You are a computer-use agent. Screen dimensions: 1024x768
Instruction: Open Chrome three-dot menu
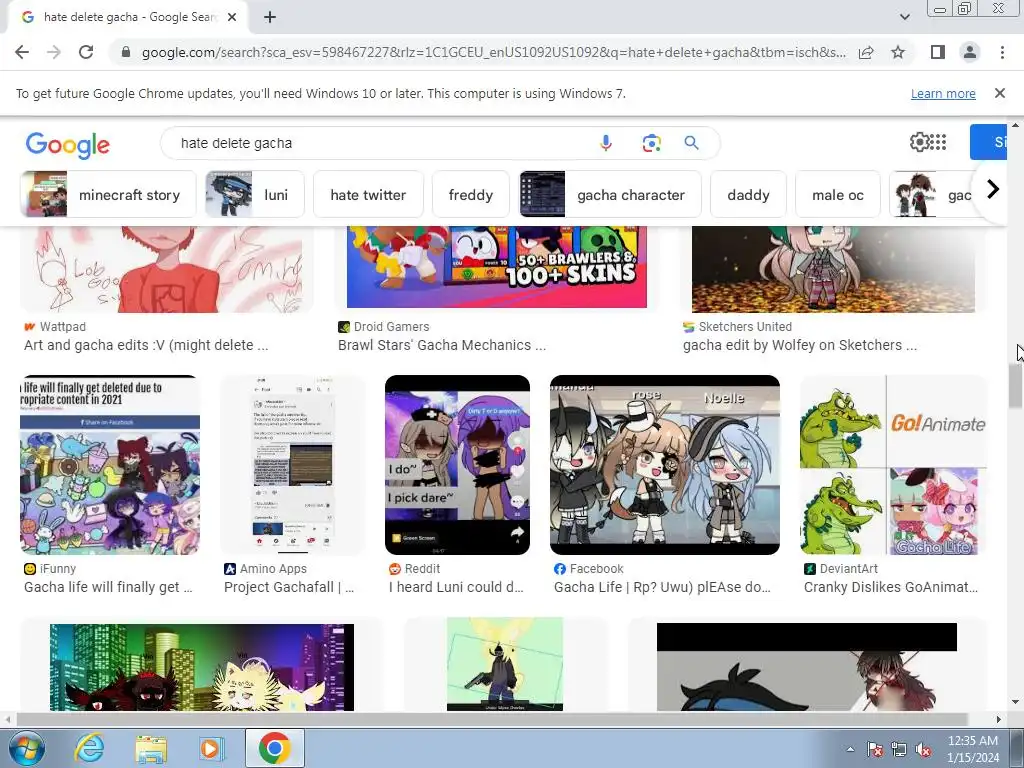pyautogui.click(x=1002, y=52)
